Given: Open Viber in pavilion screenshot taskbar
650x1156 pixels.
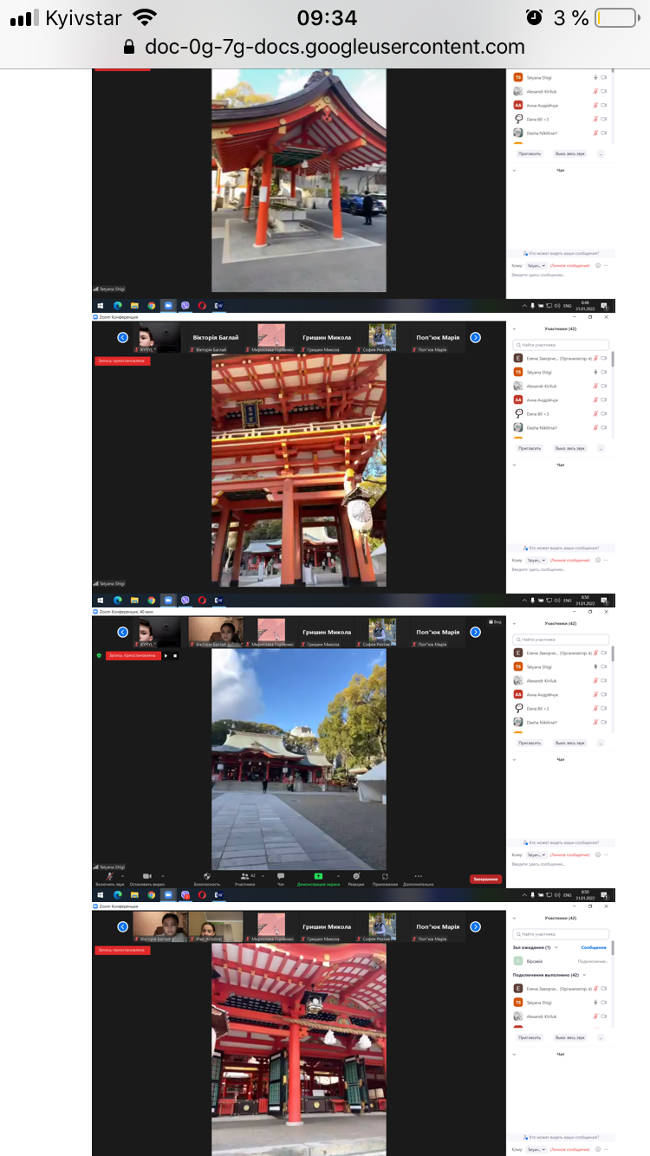Looking at the screenshot, I should 185,305.
